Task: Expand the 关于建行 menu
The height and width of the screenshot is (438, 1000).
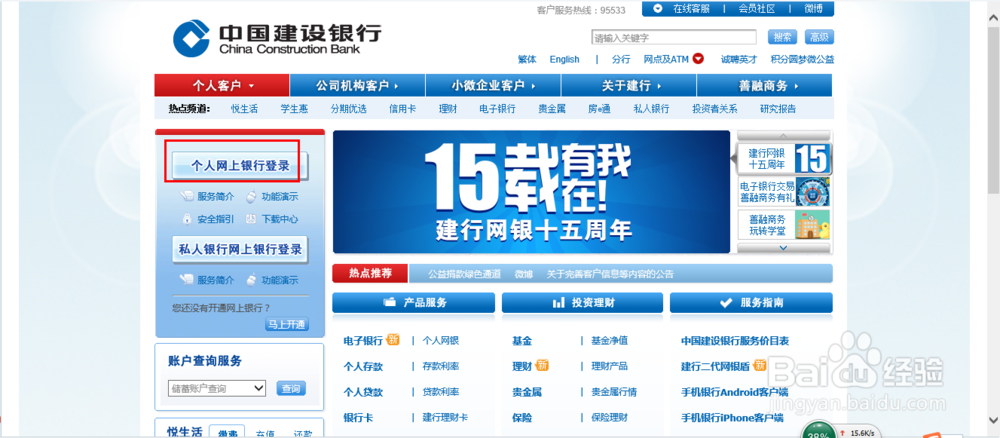Action: 629,85
